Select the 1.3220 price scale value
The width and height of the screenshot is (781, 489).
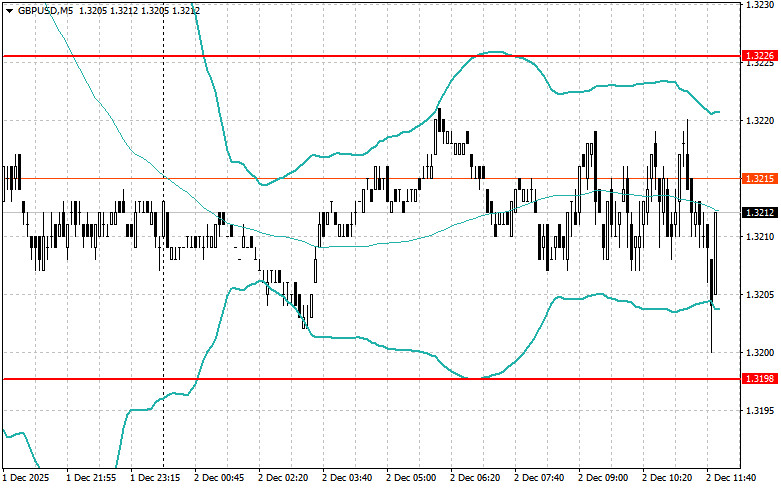click(x=760, y=121)
